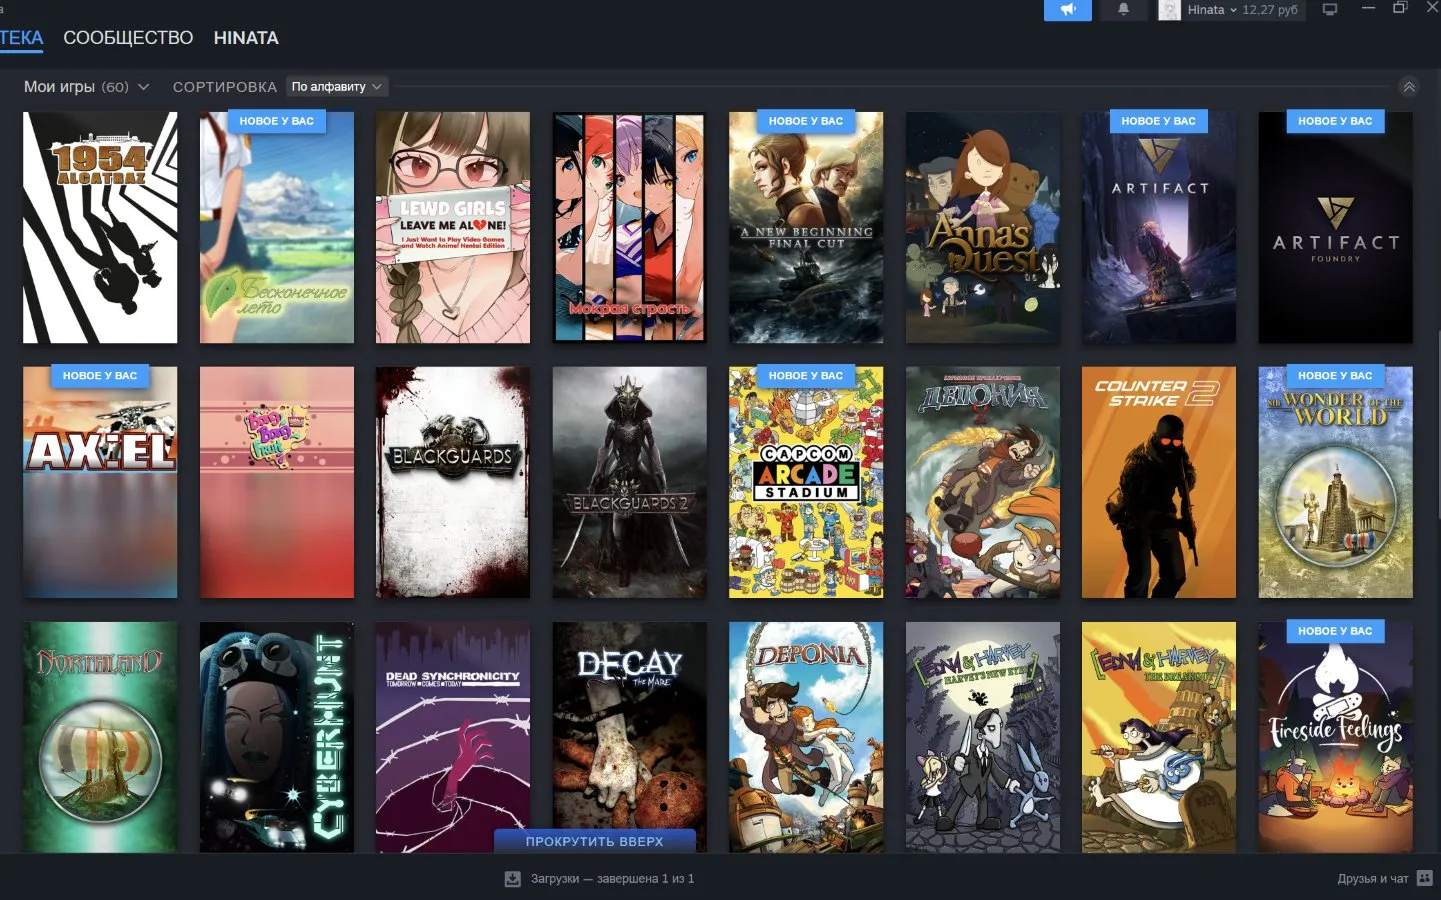Select the Deponia game cover
Screen dimensions: 1441x900
(806, 737)
